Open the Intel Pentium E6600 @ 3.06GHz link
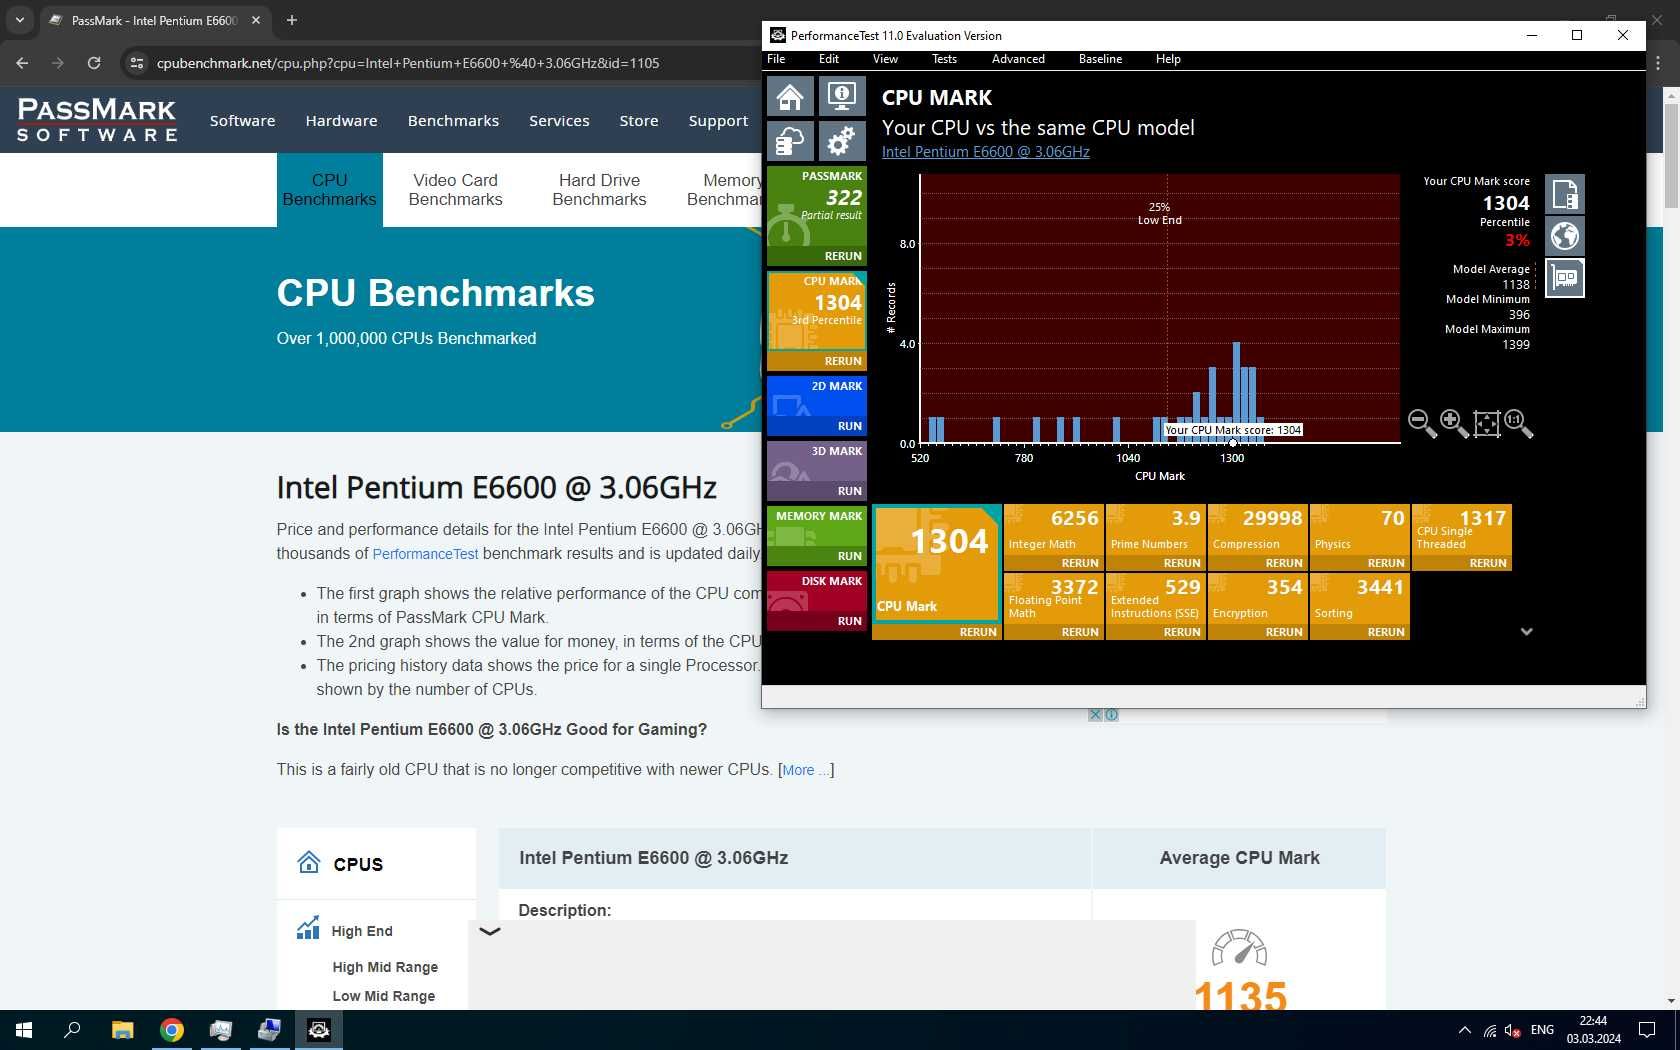 click(x=985, y=152)
